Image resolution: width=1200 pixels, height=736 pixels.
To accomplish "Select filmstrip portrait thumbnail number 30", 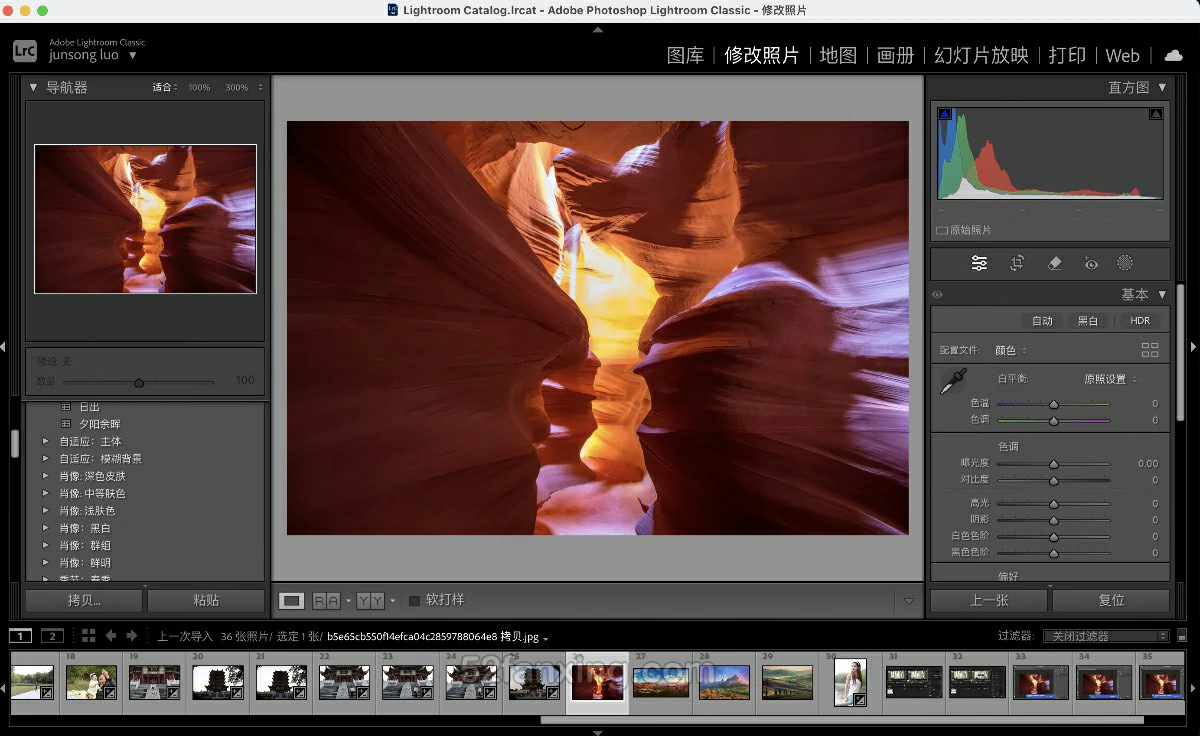I will pos(850,682).
